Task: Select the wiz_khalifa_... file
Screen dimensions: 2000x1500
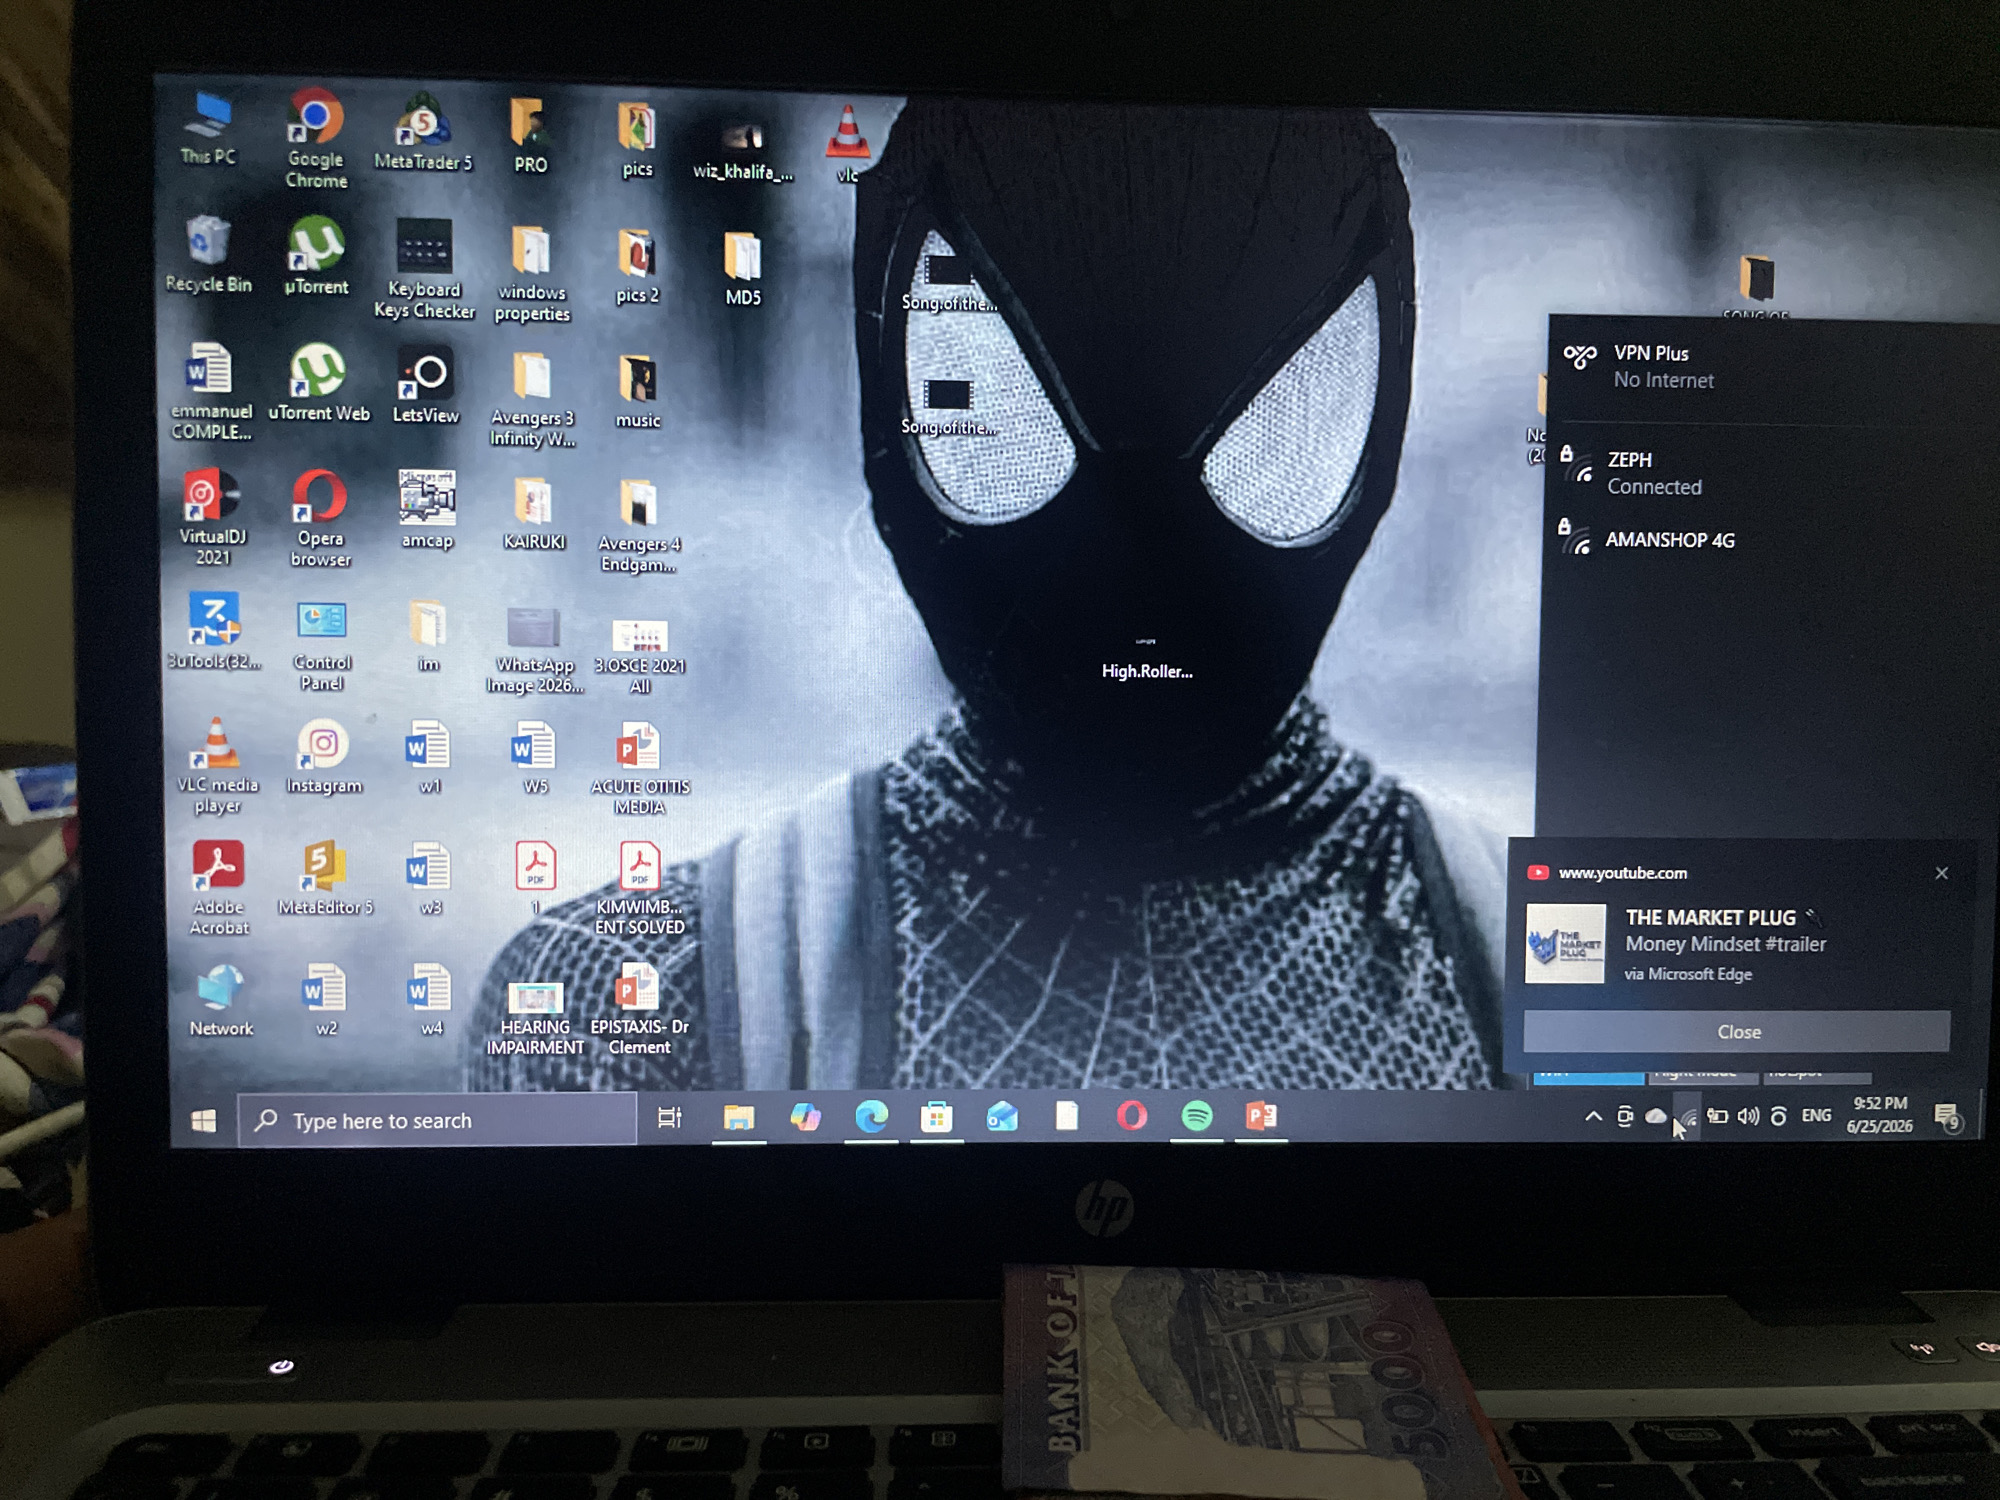Action: pos(742,150)
